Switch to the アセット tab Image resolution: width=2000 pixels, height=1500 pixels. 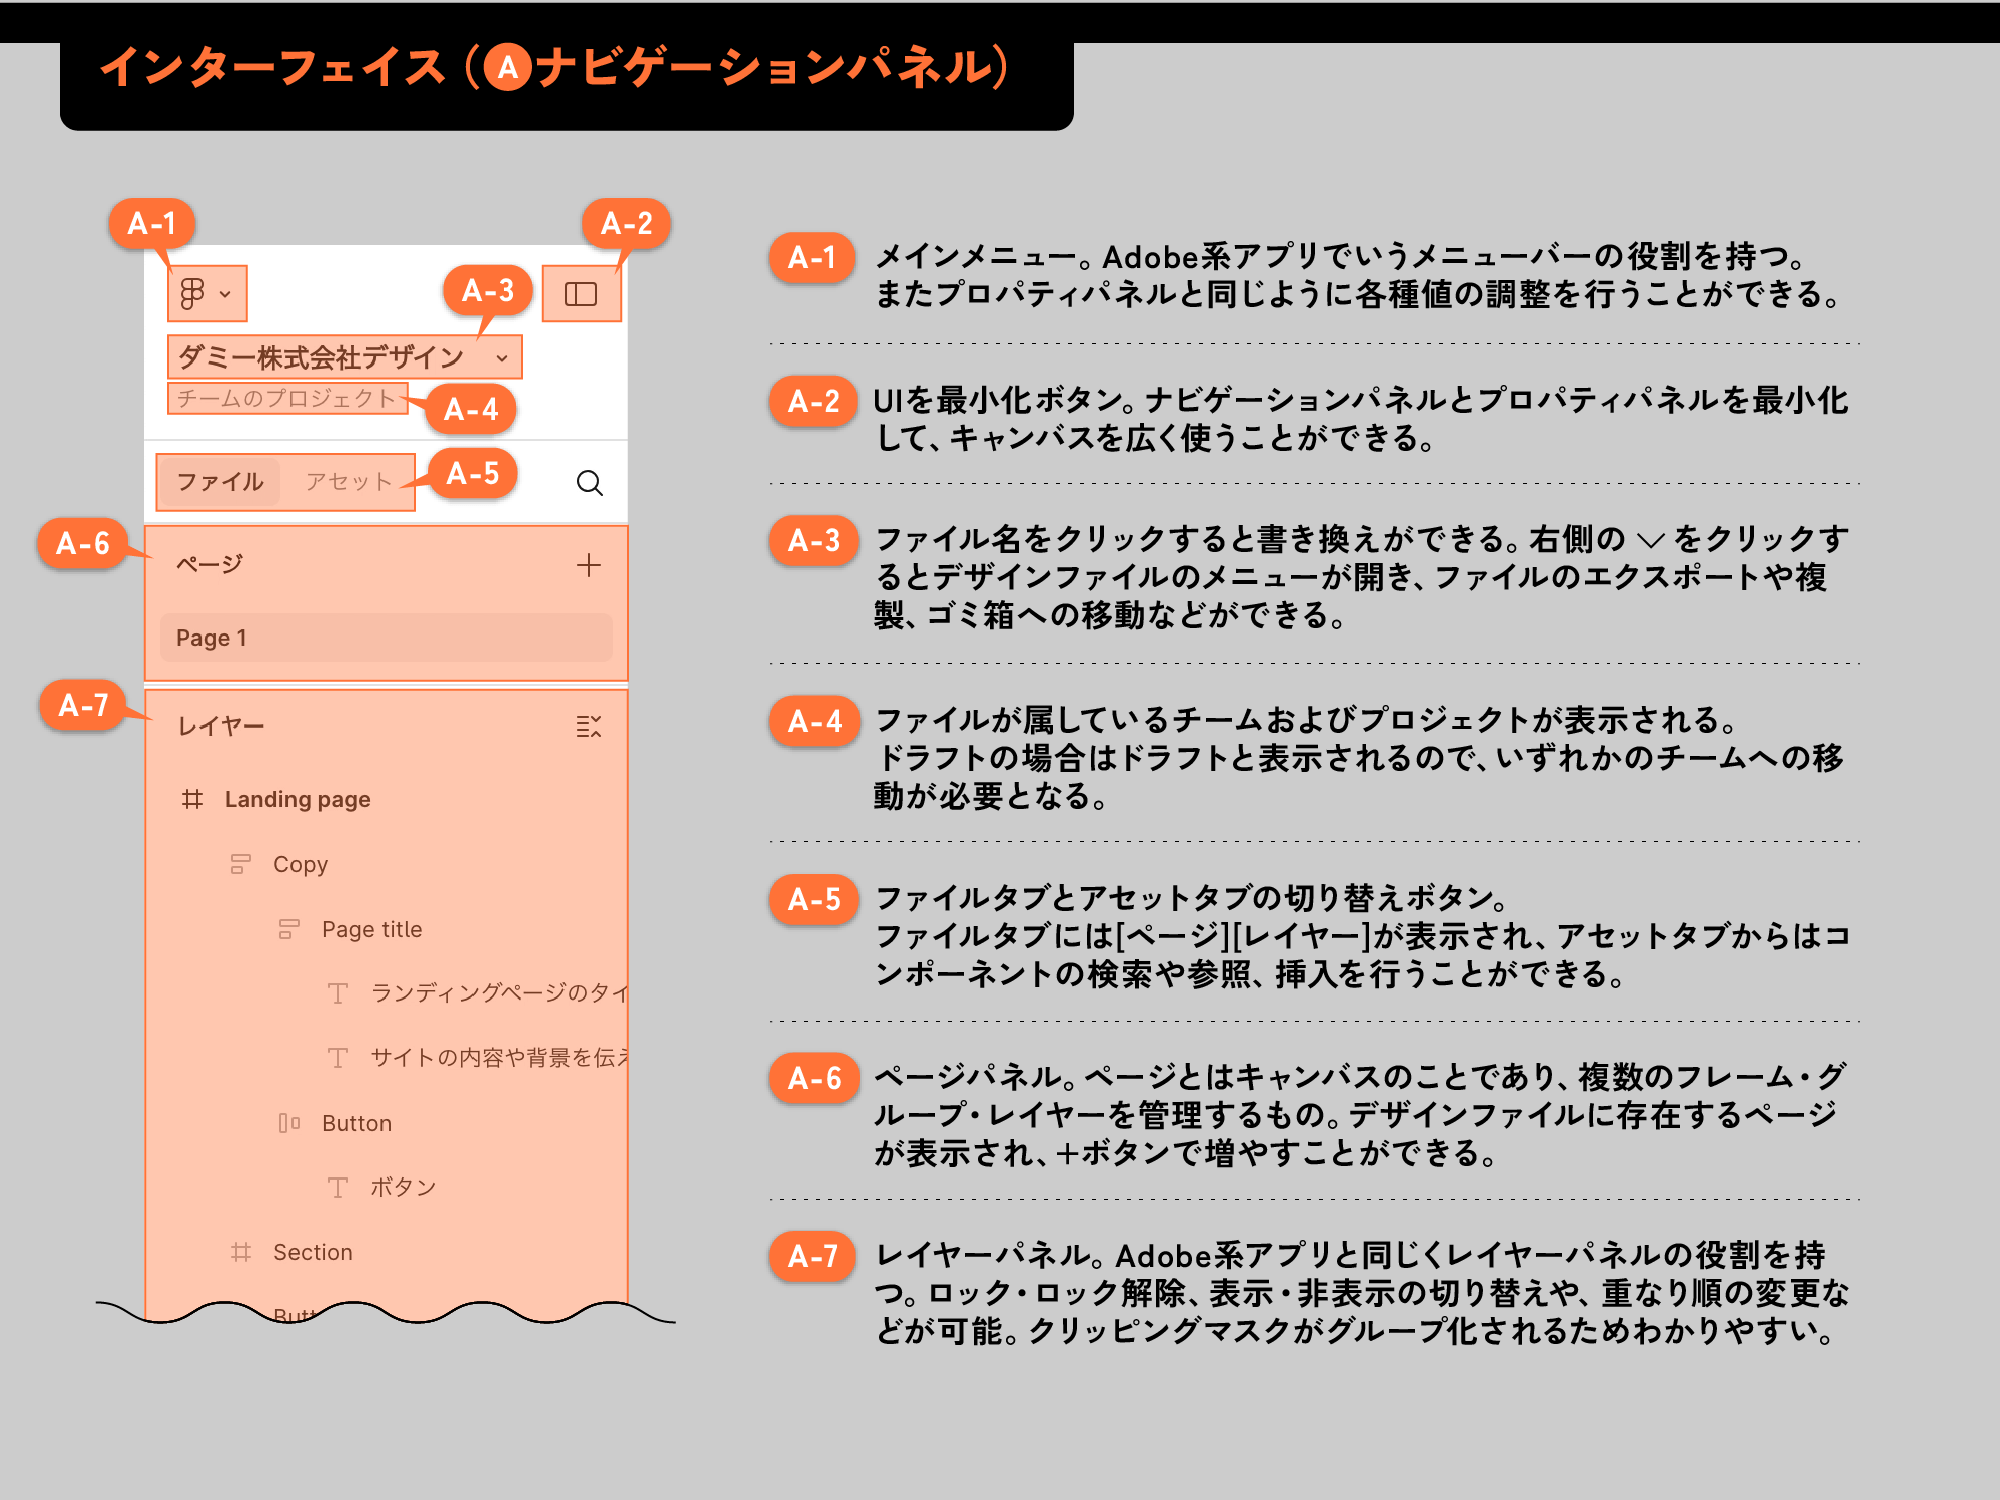click(x=348, y=482)
